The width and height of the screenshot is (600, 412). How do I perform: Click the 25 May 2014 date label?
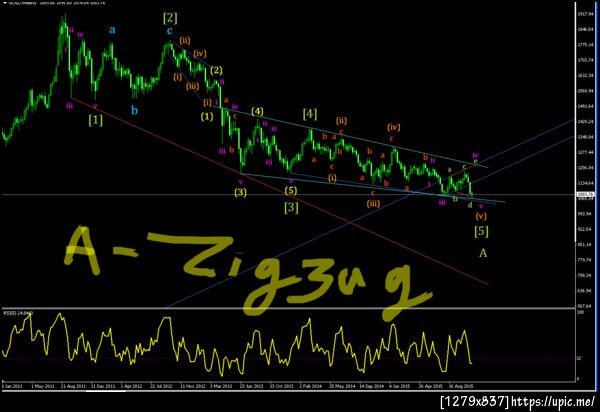coord(342,386)
